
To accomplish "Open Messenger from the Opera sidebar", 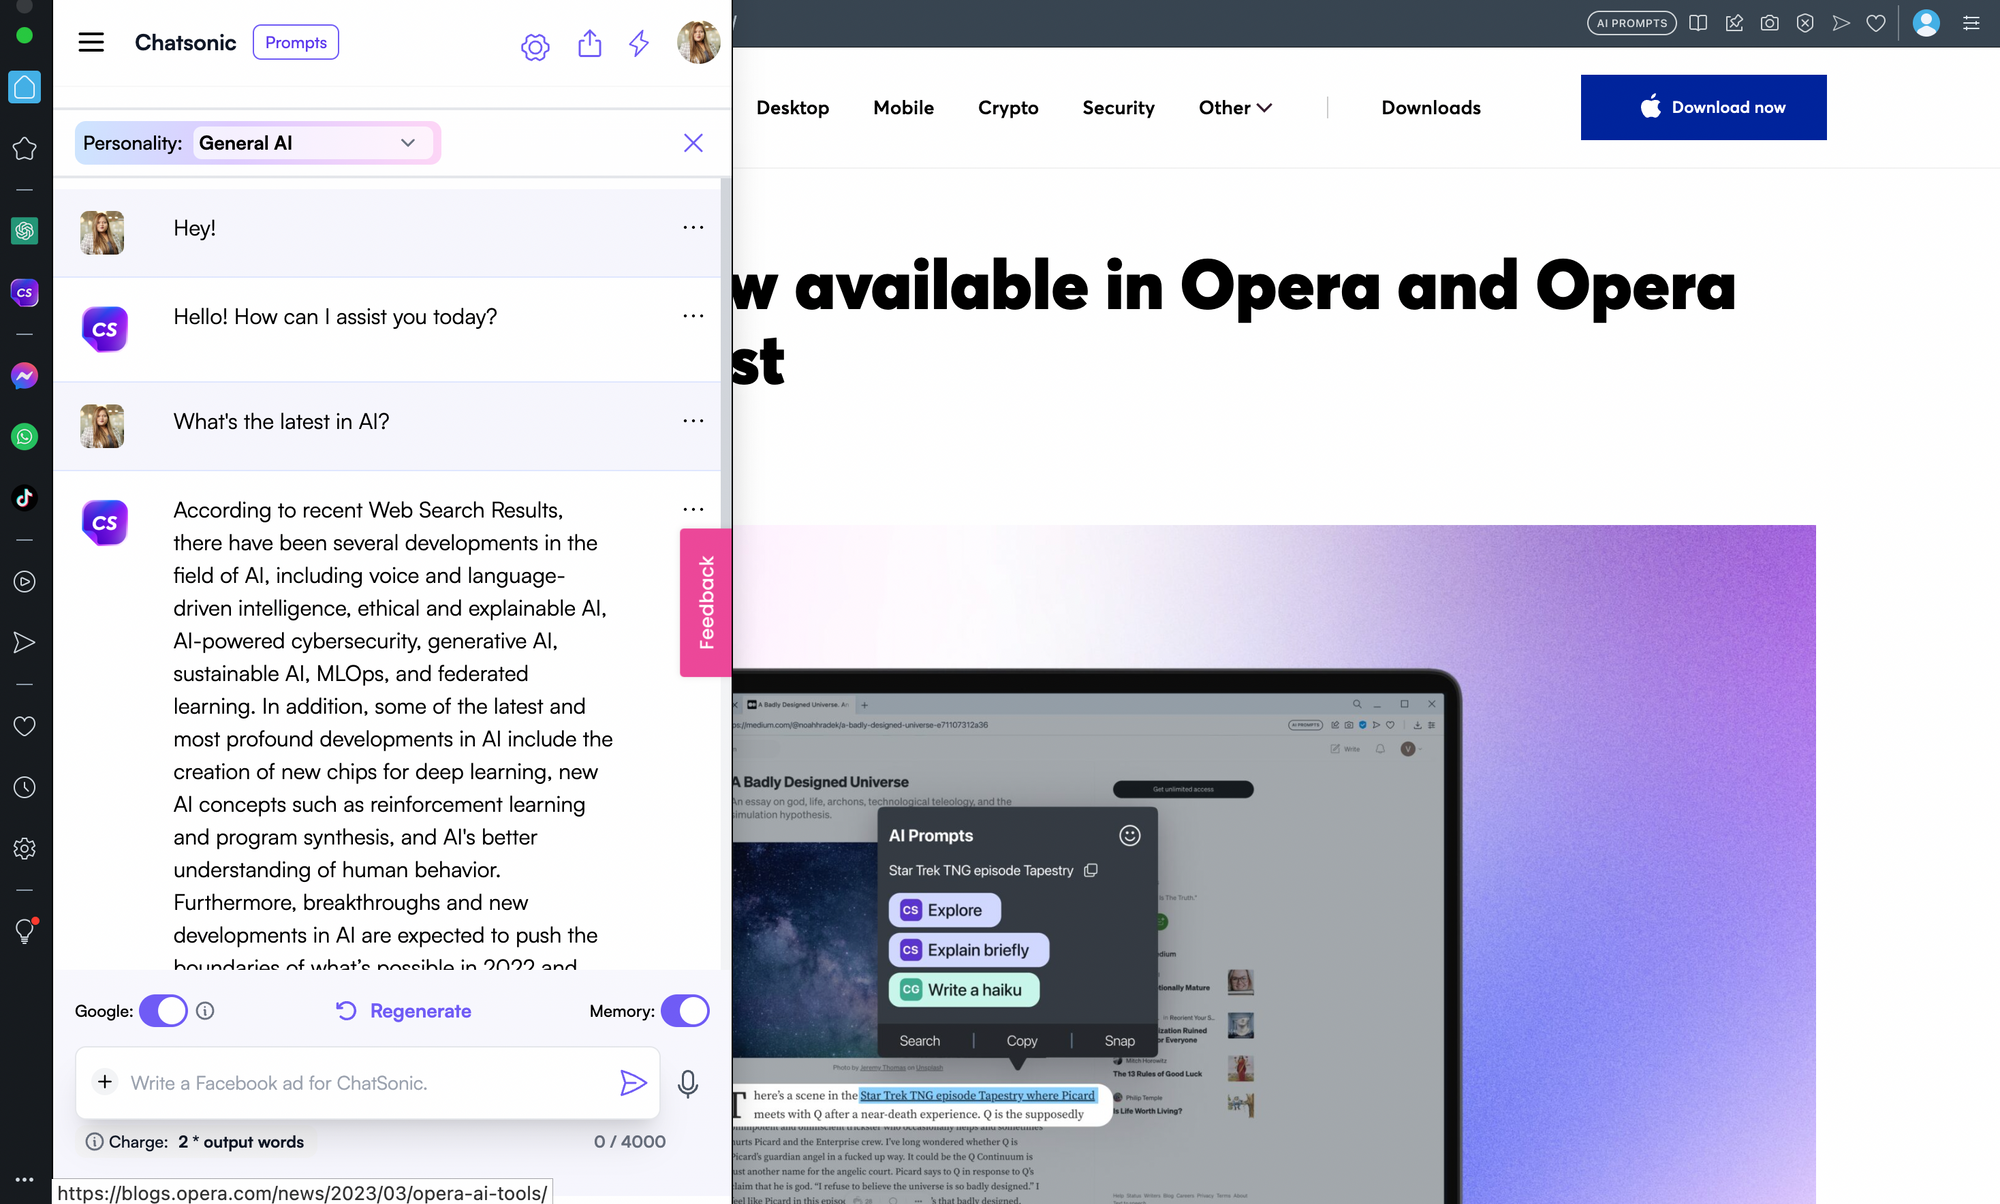I will 24,376.
